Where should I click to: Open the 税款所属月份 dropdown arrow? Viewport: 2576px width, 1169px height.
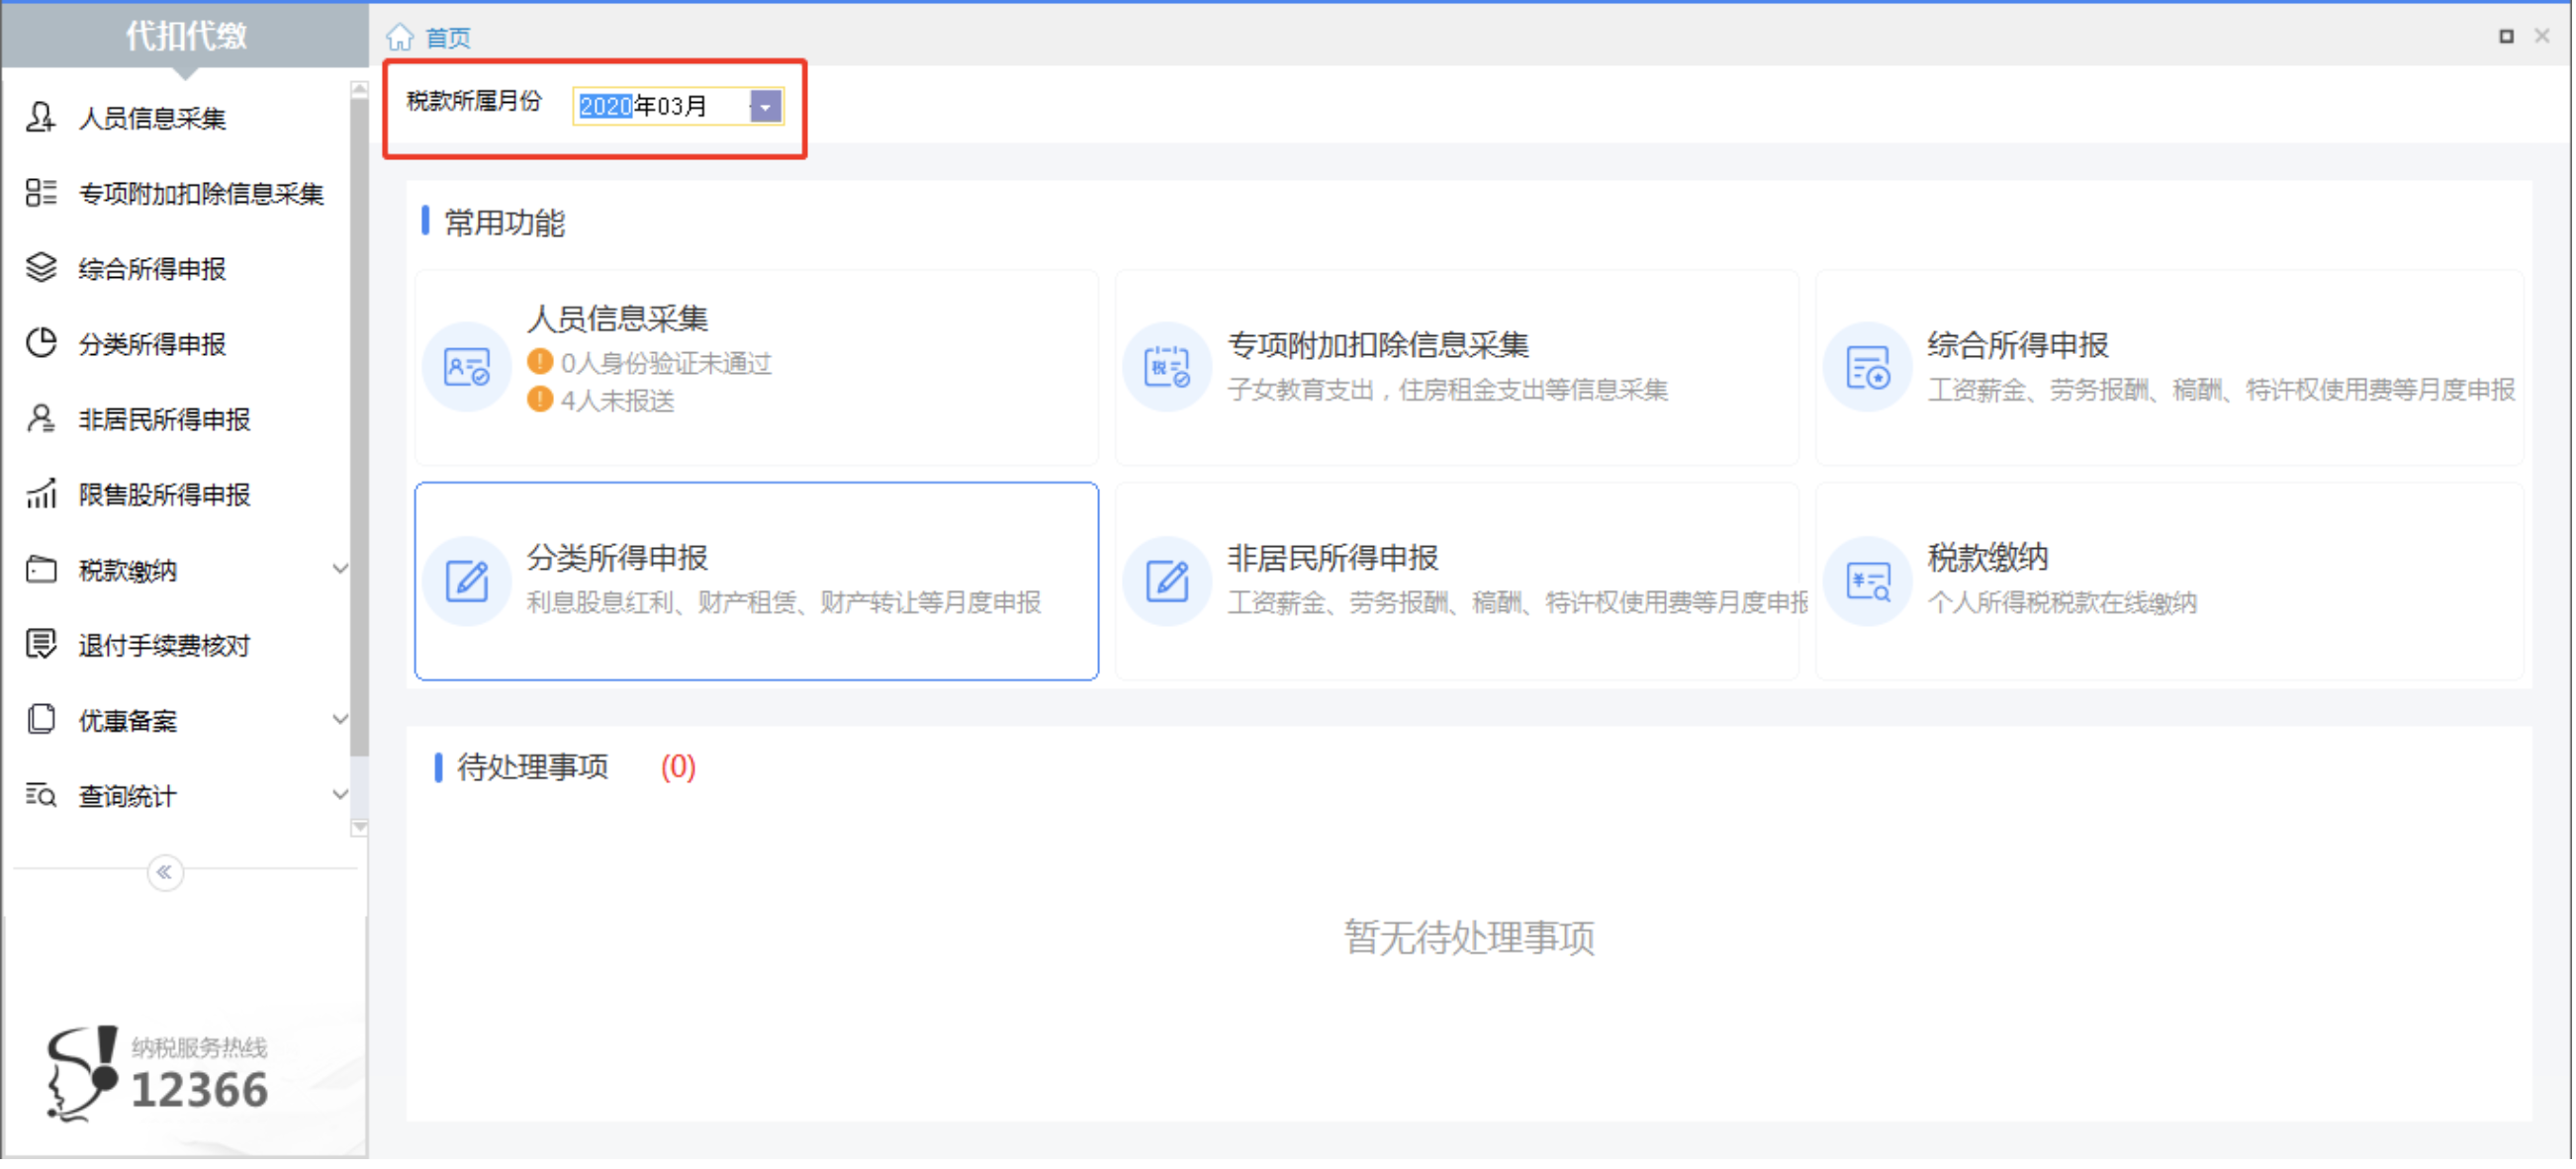click(766, 106)
